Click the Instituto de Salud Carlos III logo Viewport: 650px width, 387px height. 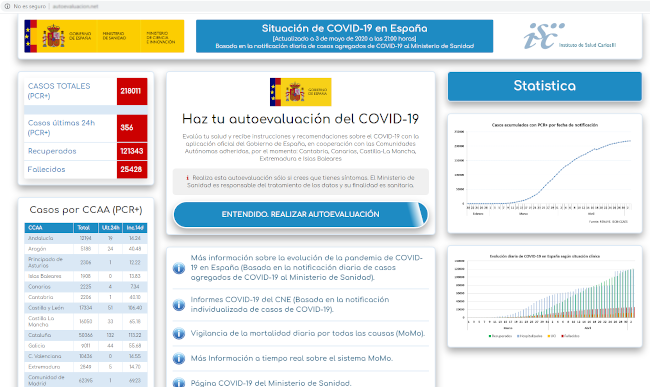(x=570, y=36)
